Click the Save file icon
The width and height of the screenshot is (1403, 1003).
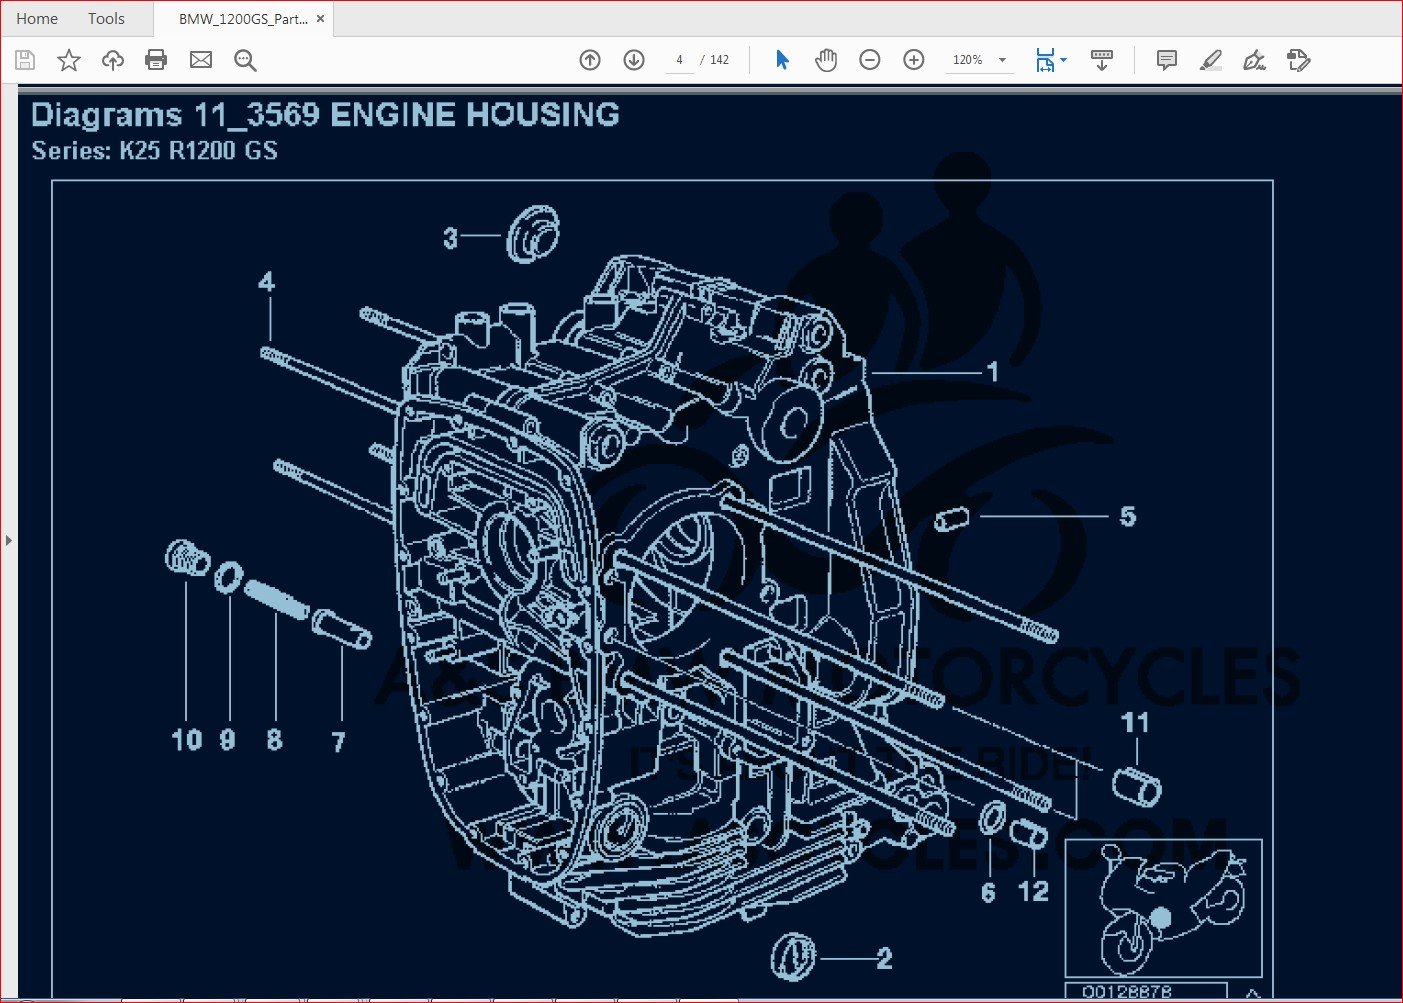coord(25,60)
